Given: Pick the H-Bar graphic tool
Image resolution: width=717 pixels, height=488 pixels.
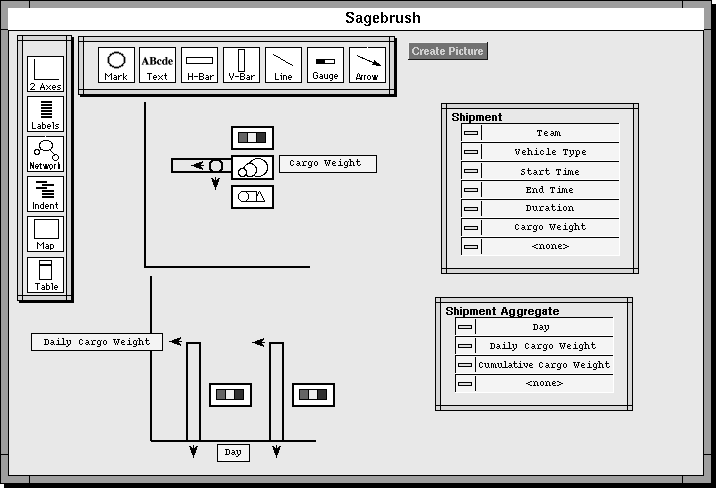Looking at the screenshot, I should [199, 65].
